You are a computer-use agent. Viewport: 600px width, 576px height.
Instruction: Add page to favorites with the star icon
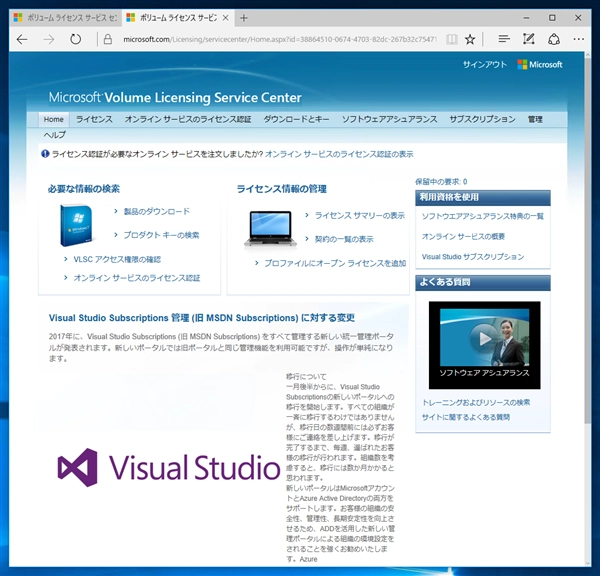pyautogui.click(x=470, y=39)
